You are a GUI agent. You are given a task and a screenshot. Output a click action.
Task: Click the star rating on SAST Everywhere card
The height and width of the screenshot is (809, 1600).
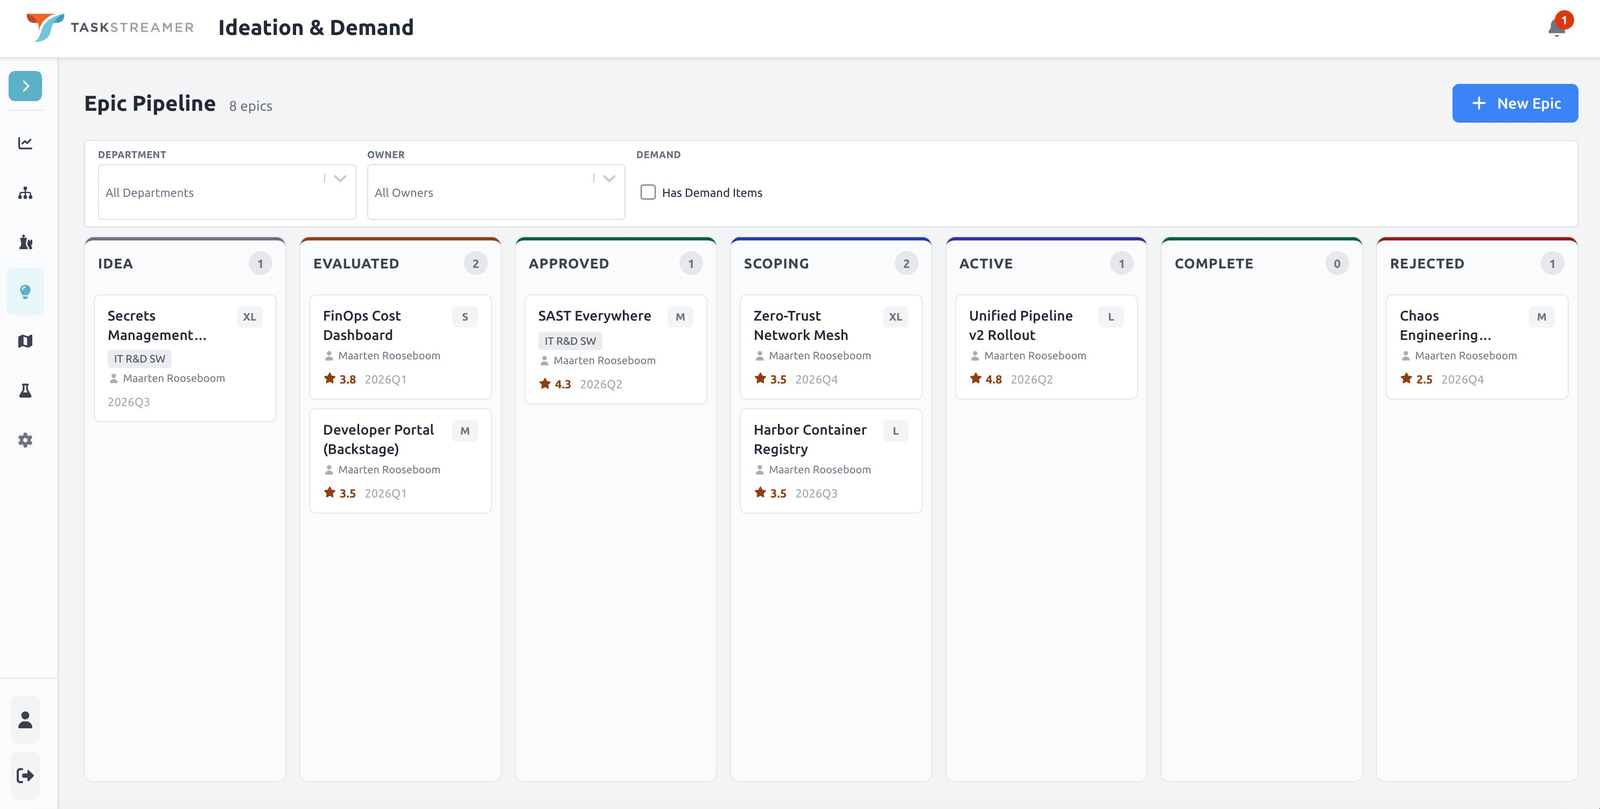[555, 384]
